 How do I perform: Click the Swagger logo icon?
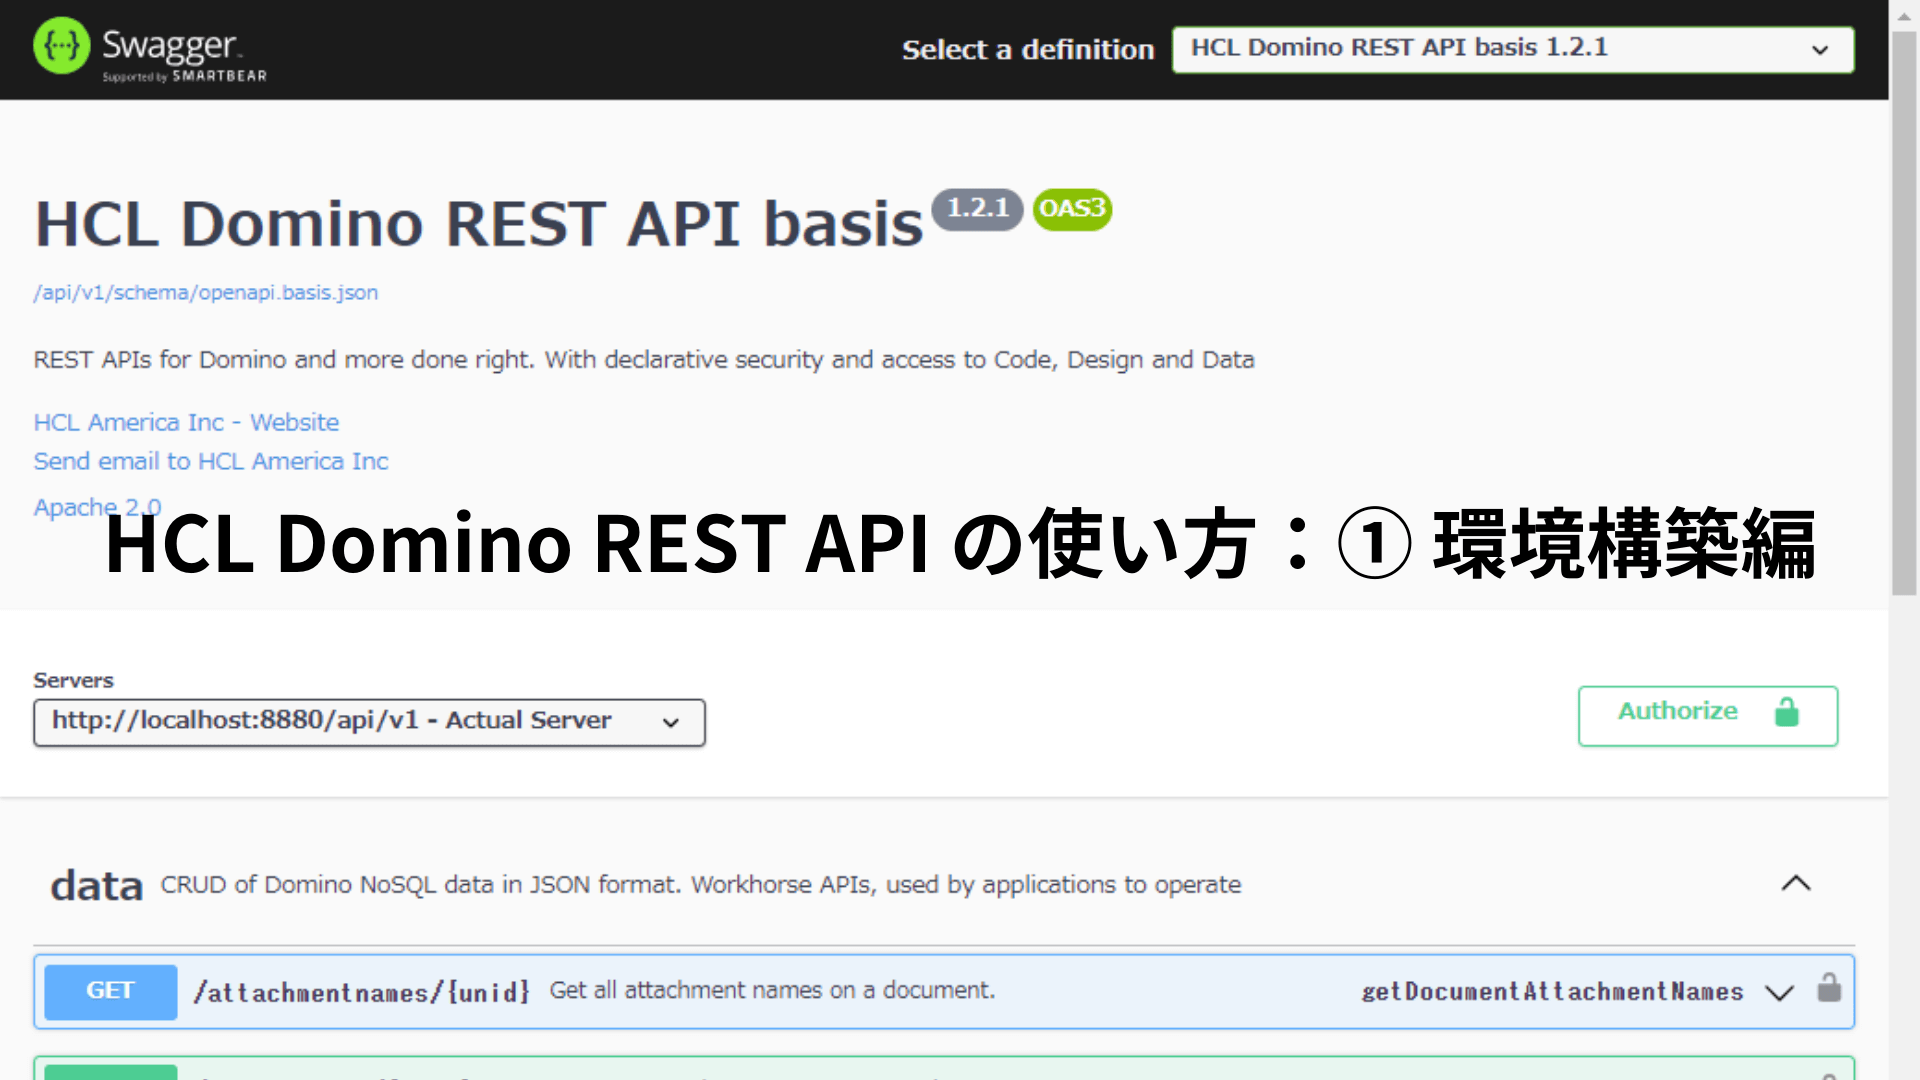61,47
